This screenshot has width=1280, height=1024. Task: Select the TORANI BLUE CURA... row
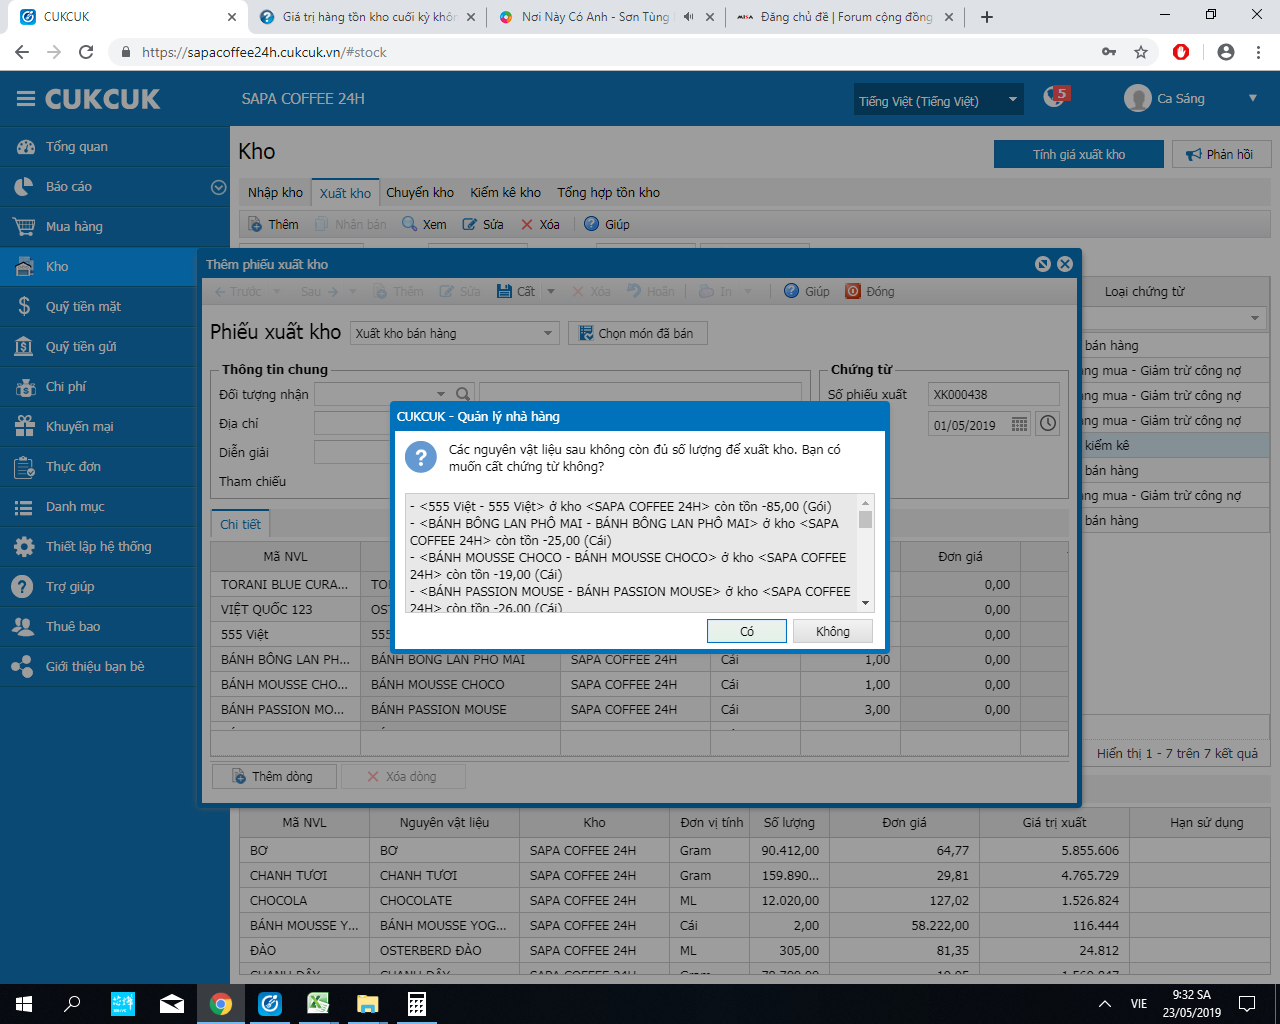tap(640, 585)
